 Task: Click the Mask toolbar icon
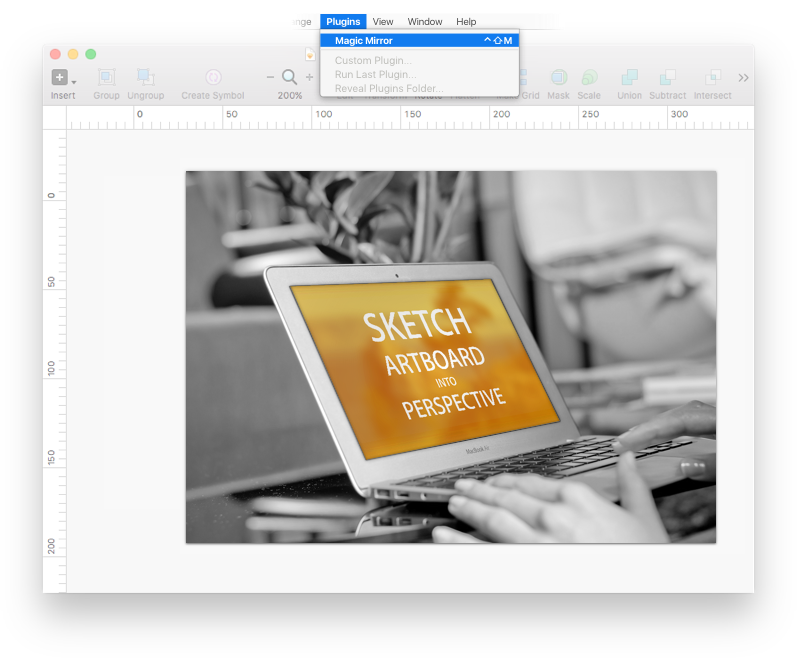point(559,77)
